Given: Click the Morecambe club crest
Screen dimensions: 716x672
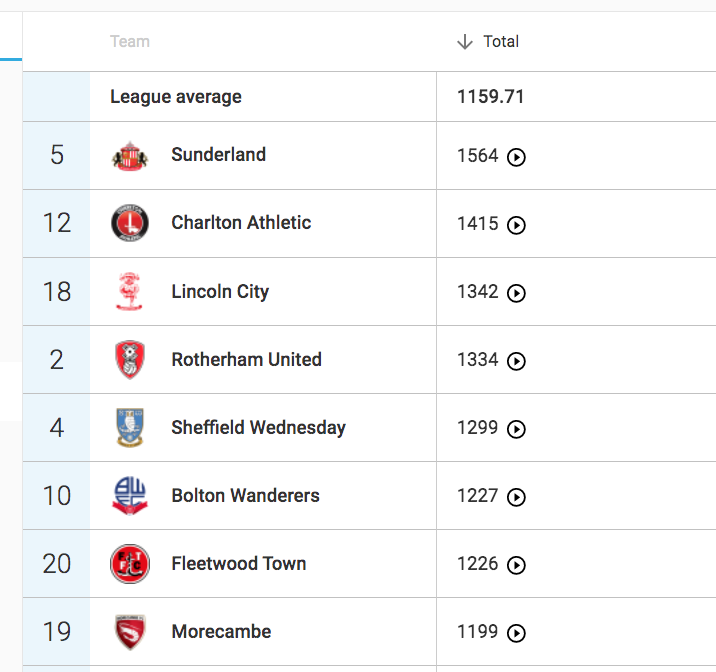Looking at the screenshot, I should pyautogui.click(x=129, y=632).
